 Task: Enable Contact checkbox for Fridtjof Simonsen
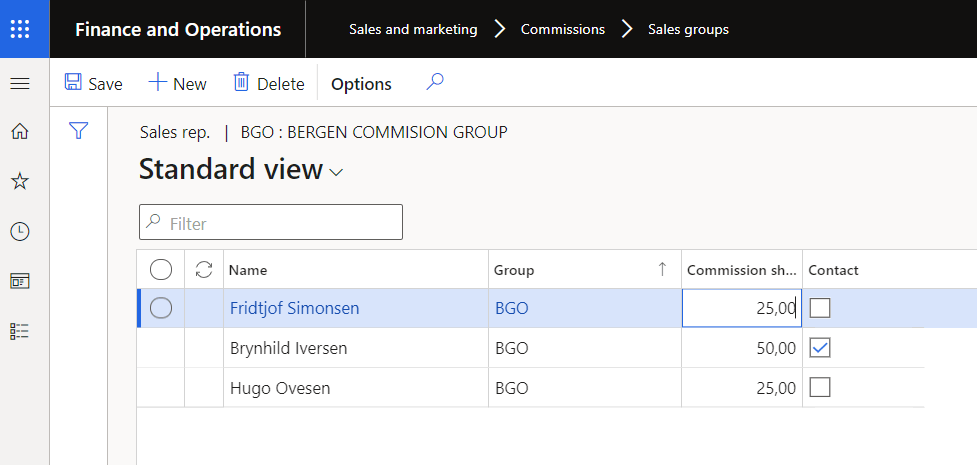pos(820,308)
